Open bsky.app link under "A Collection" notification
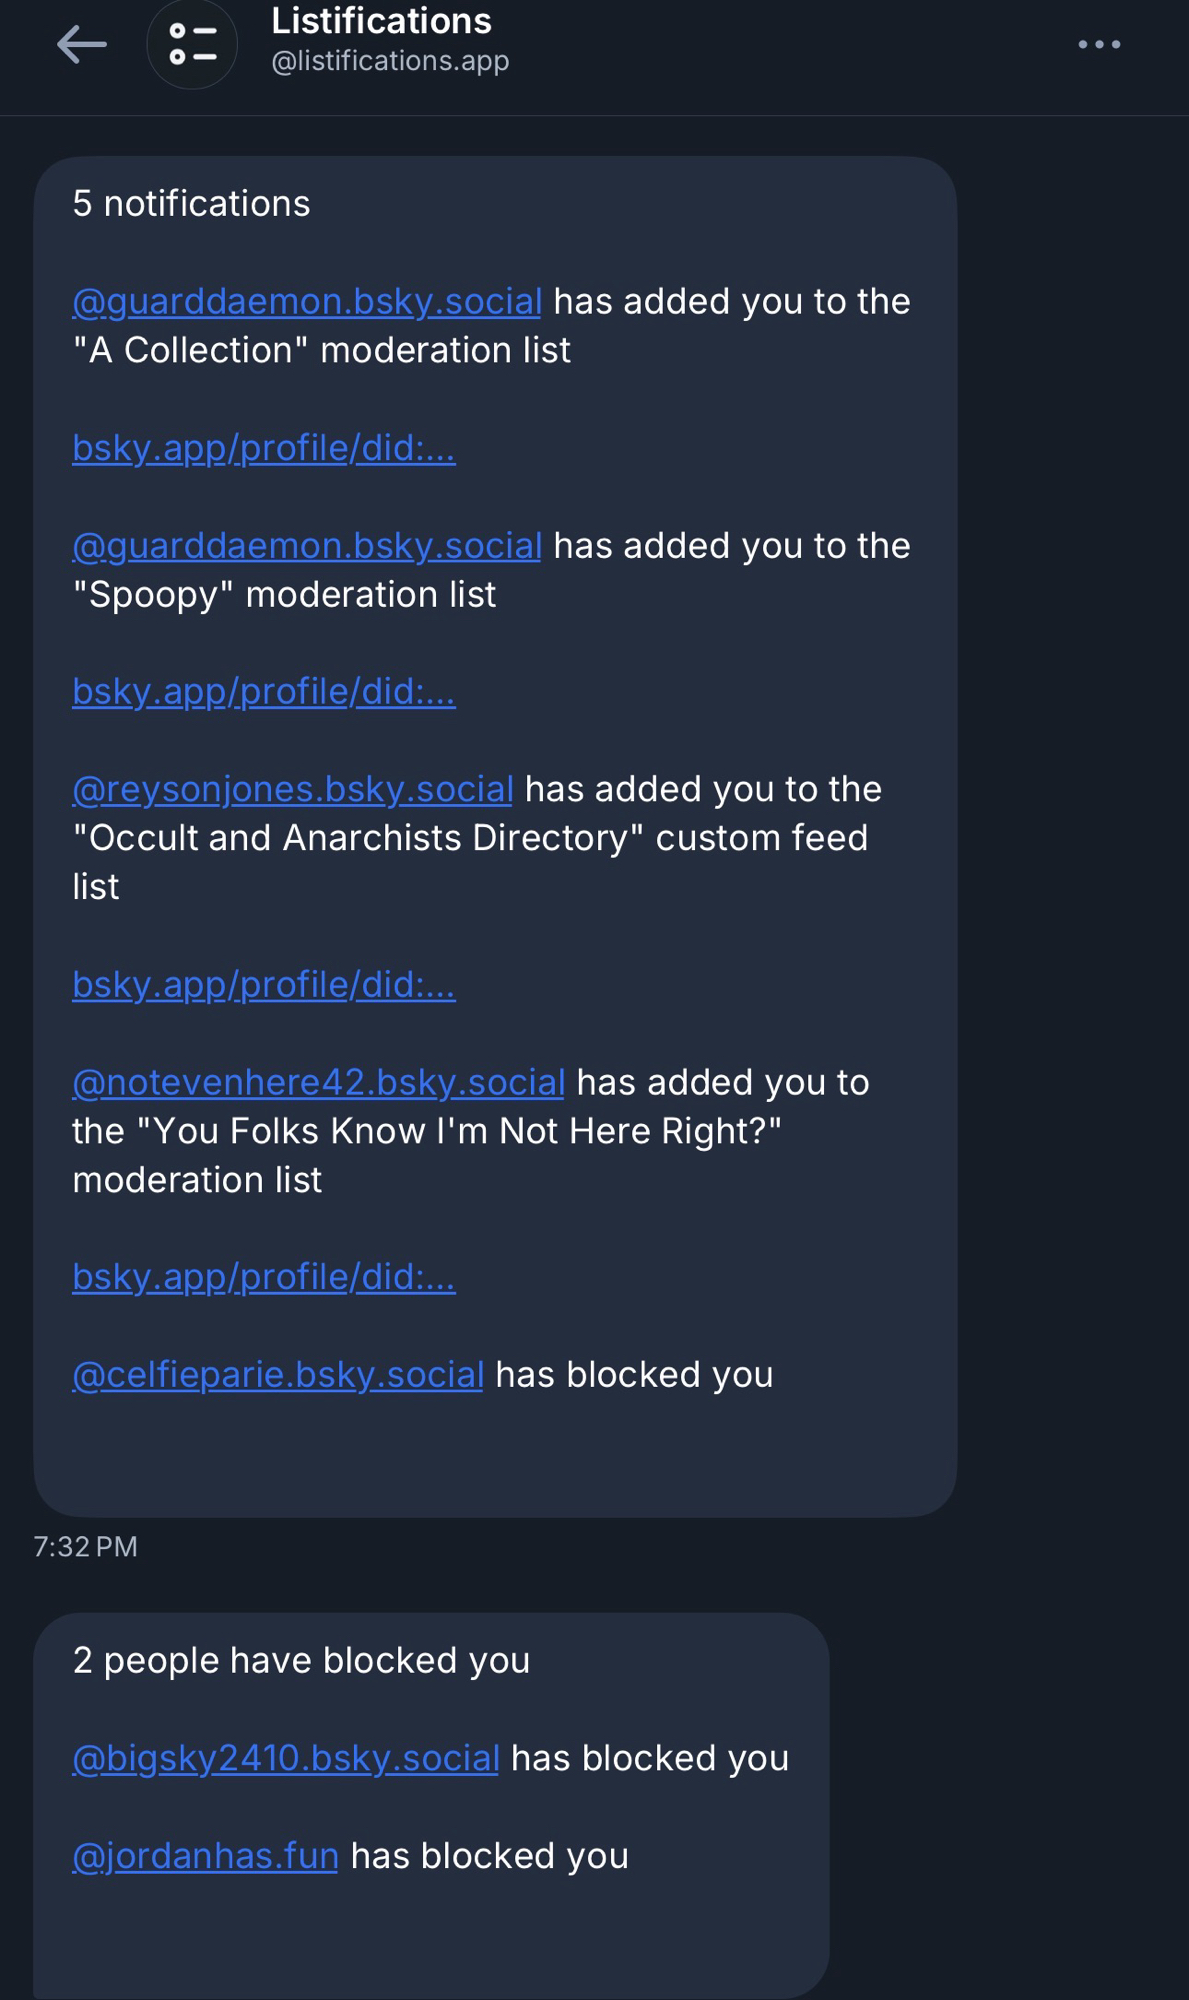Image resolution: width=1189 pixels, height=2000 pixels. 264,448
